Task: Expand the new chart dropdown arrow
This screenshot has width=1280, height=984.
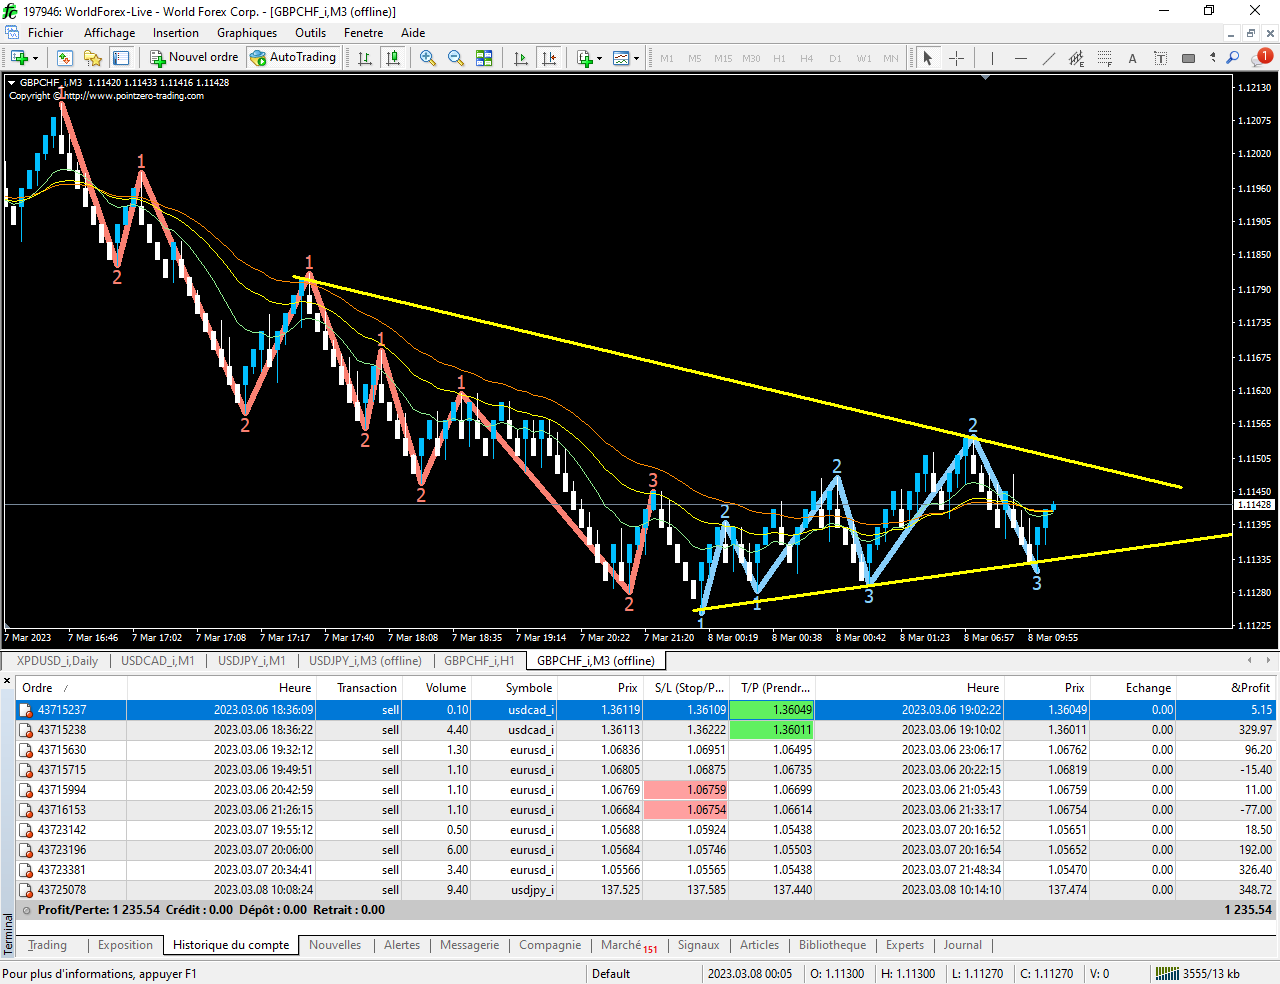Action: click(36, 58)
